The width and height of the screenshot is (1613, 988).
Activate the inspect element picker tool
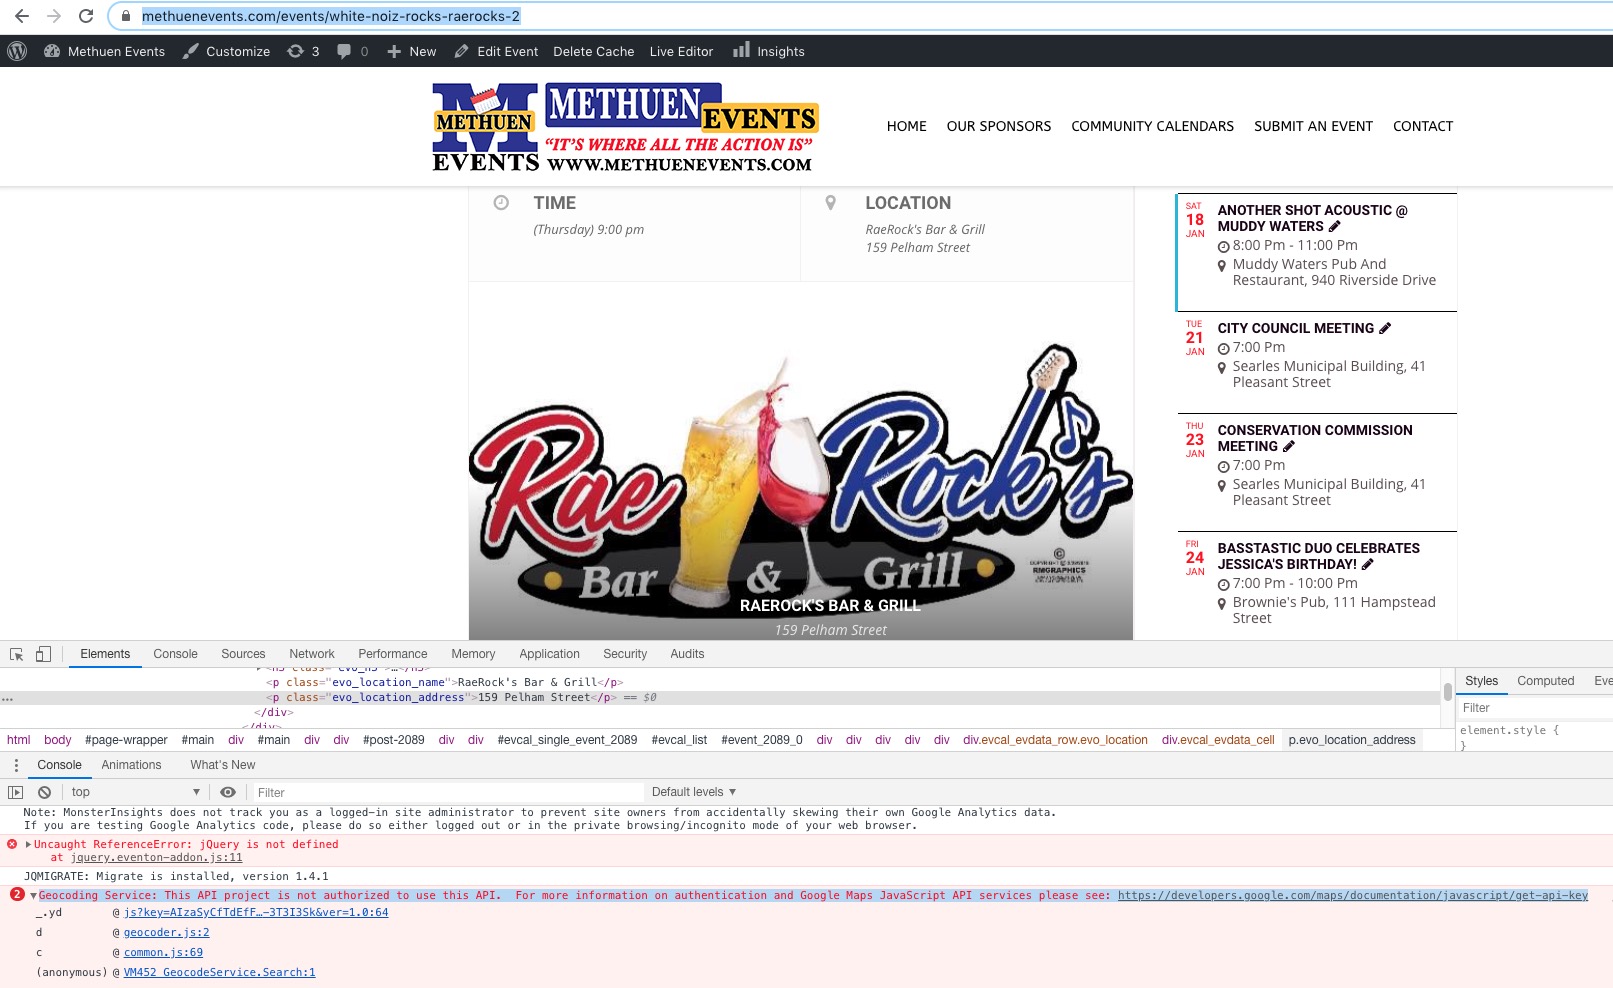[x=17, y=654]
